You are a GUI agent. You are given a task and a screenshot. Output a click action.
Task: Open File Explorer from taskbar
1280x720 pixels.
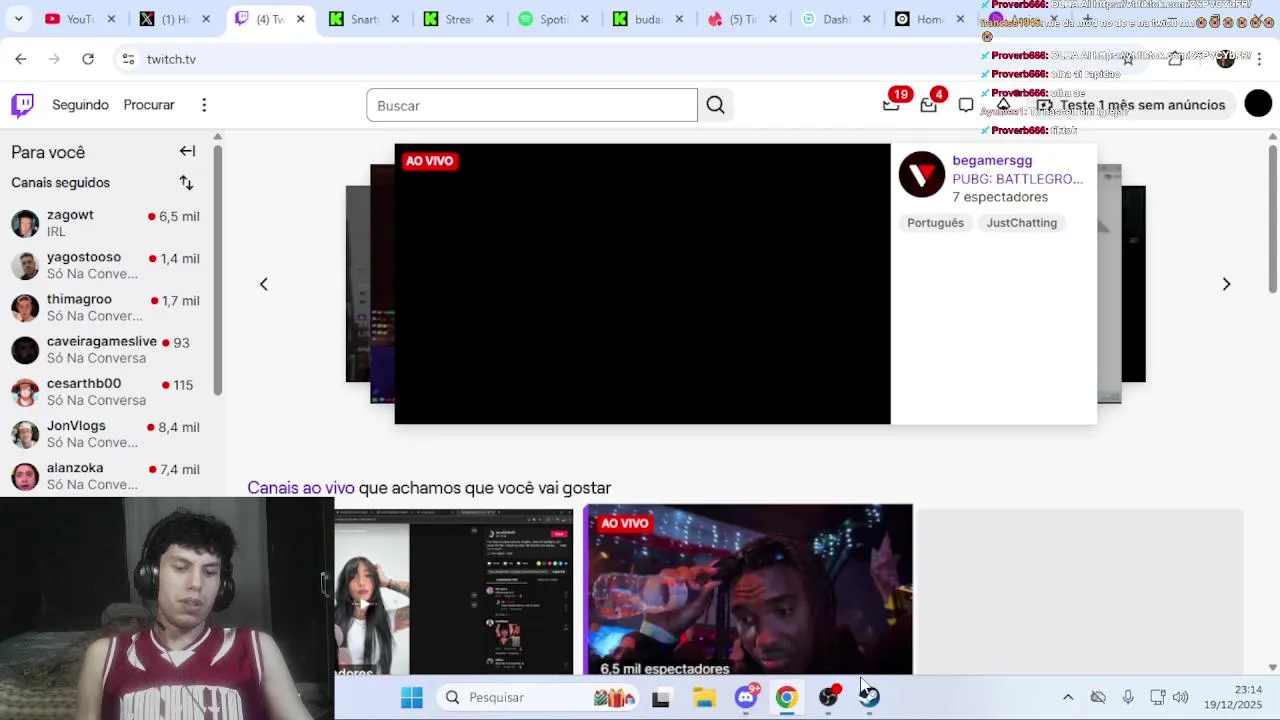(x=704, y=697)
